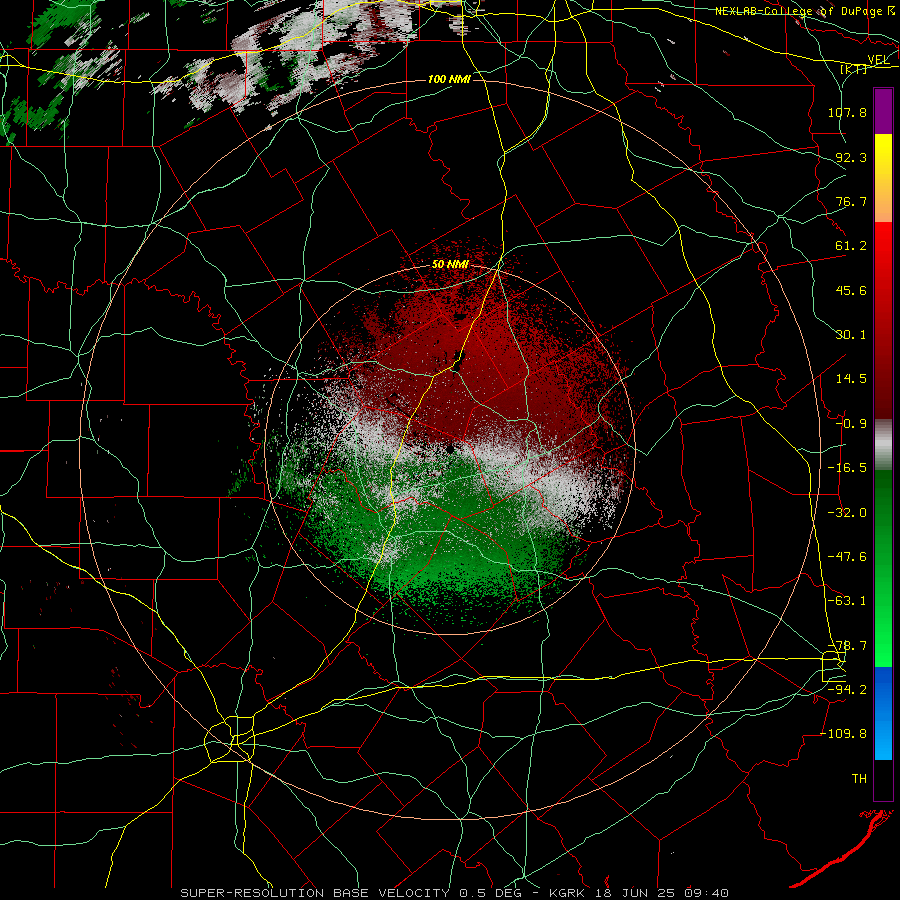Click the -94.2 value on velocity scale
900x900 pixels.
point(847,690)
